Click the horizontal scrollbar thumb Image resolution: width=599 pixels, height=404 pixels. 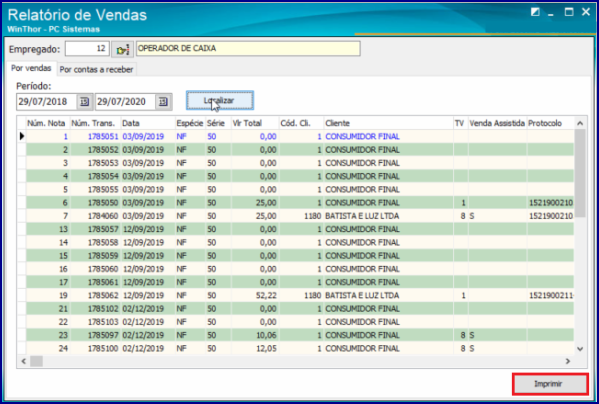pos(37,361)
